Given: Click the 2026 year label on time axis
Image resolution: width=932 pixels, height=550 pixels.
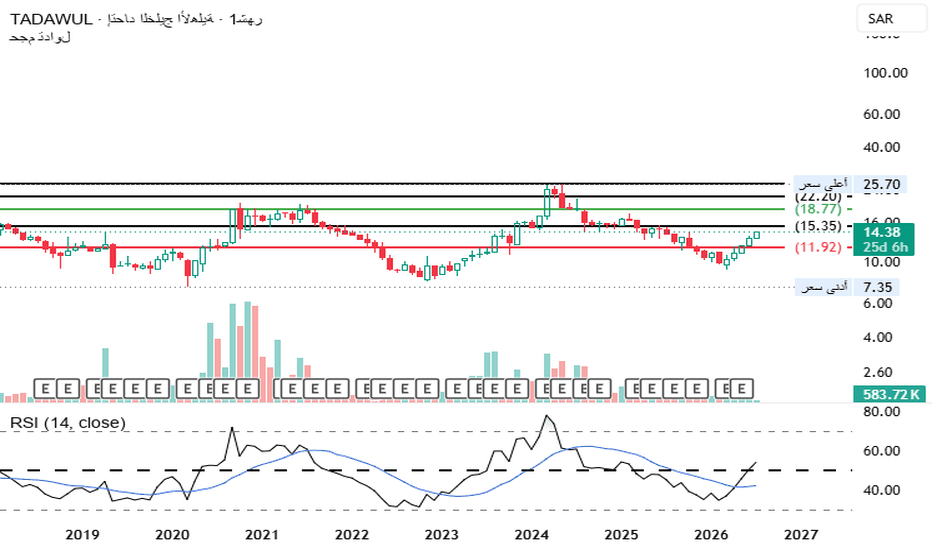Looking at the screenshot, I should click(711, 535).
